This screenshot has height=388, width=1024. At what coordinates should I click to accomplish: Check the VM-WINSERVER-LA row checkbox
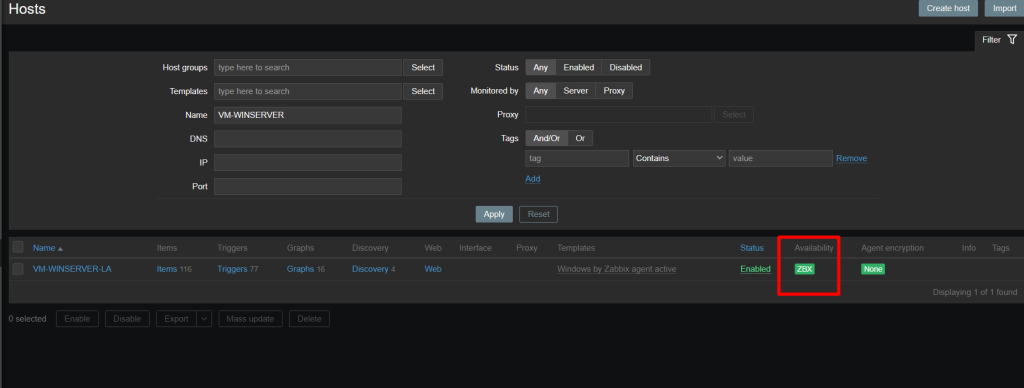(18, 269)
